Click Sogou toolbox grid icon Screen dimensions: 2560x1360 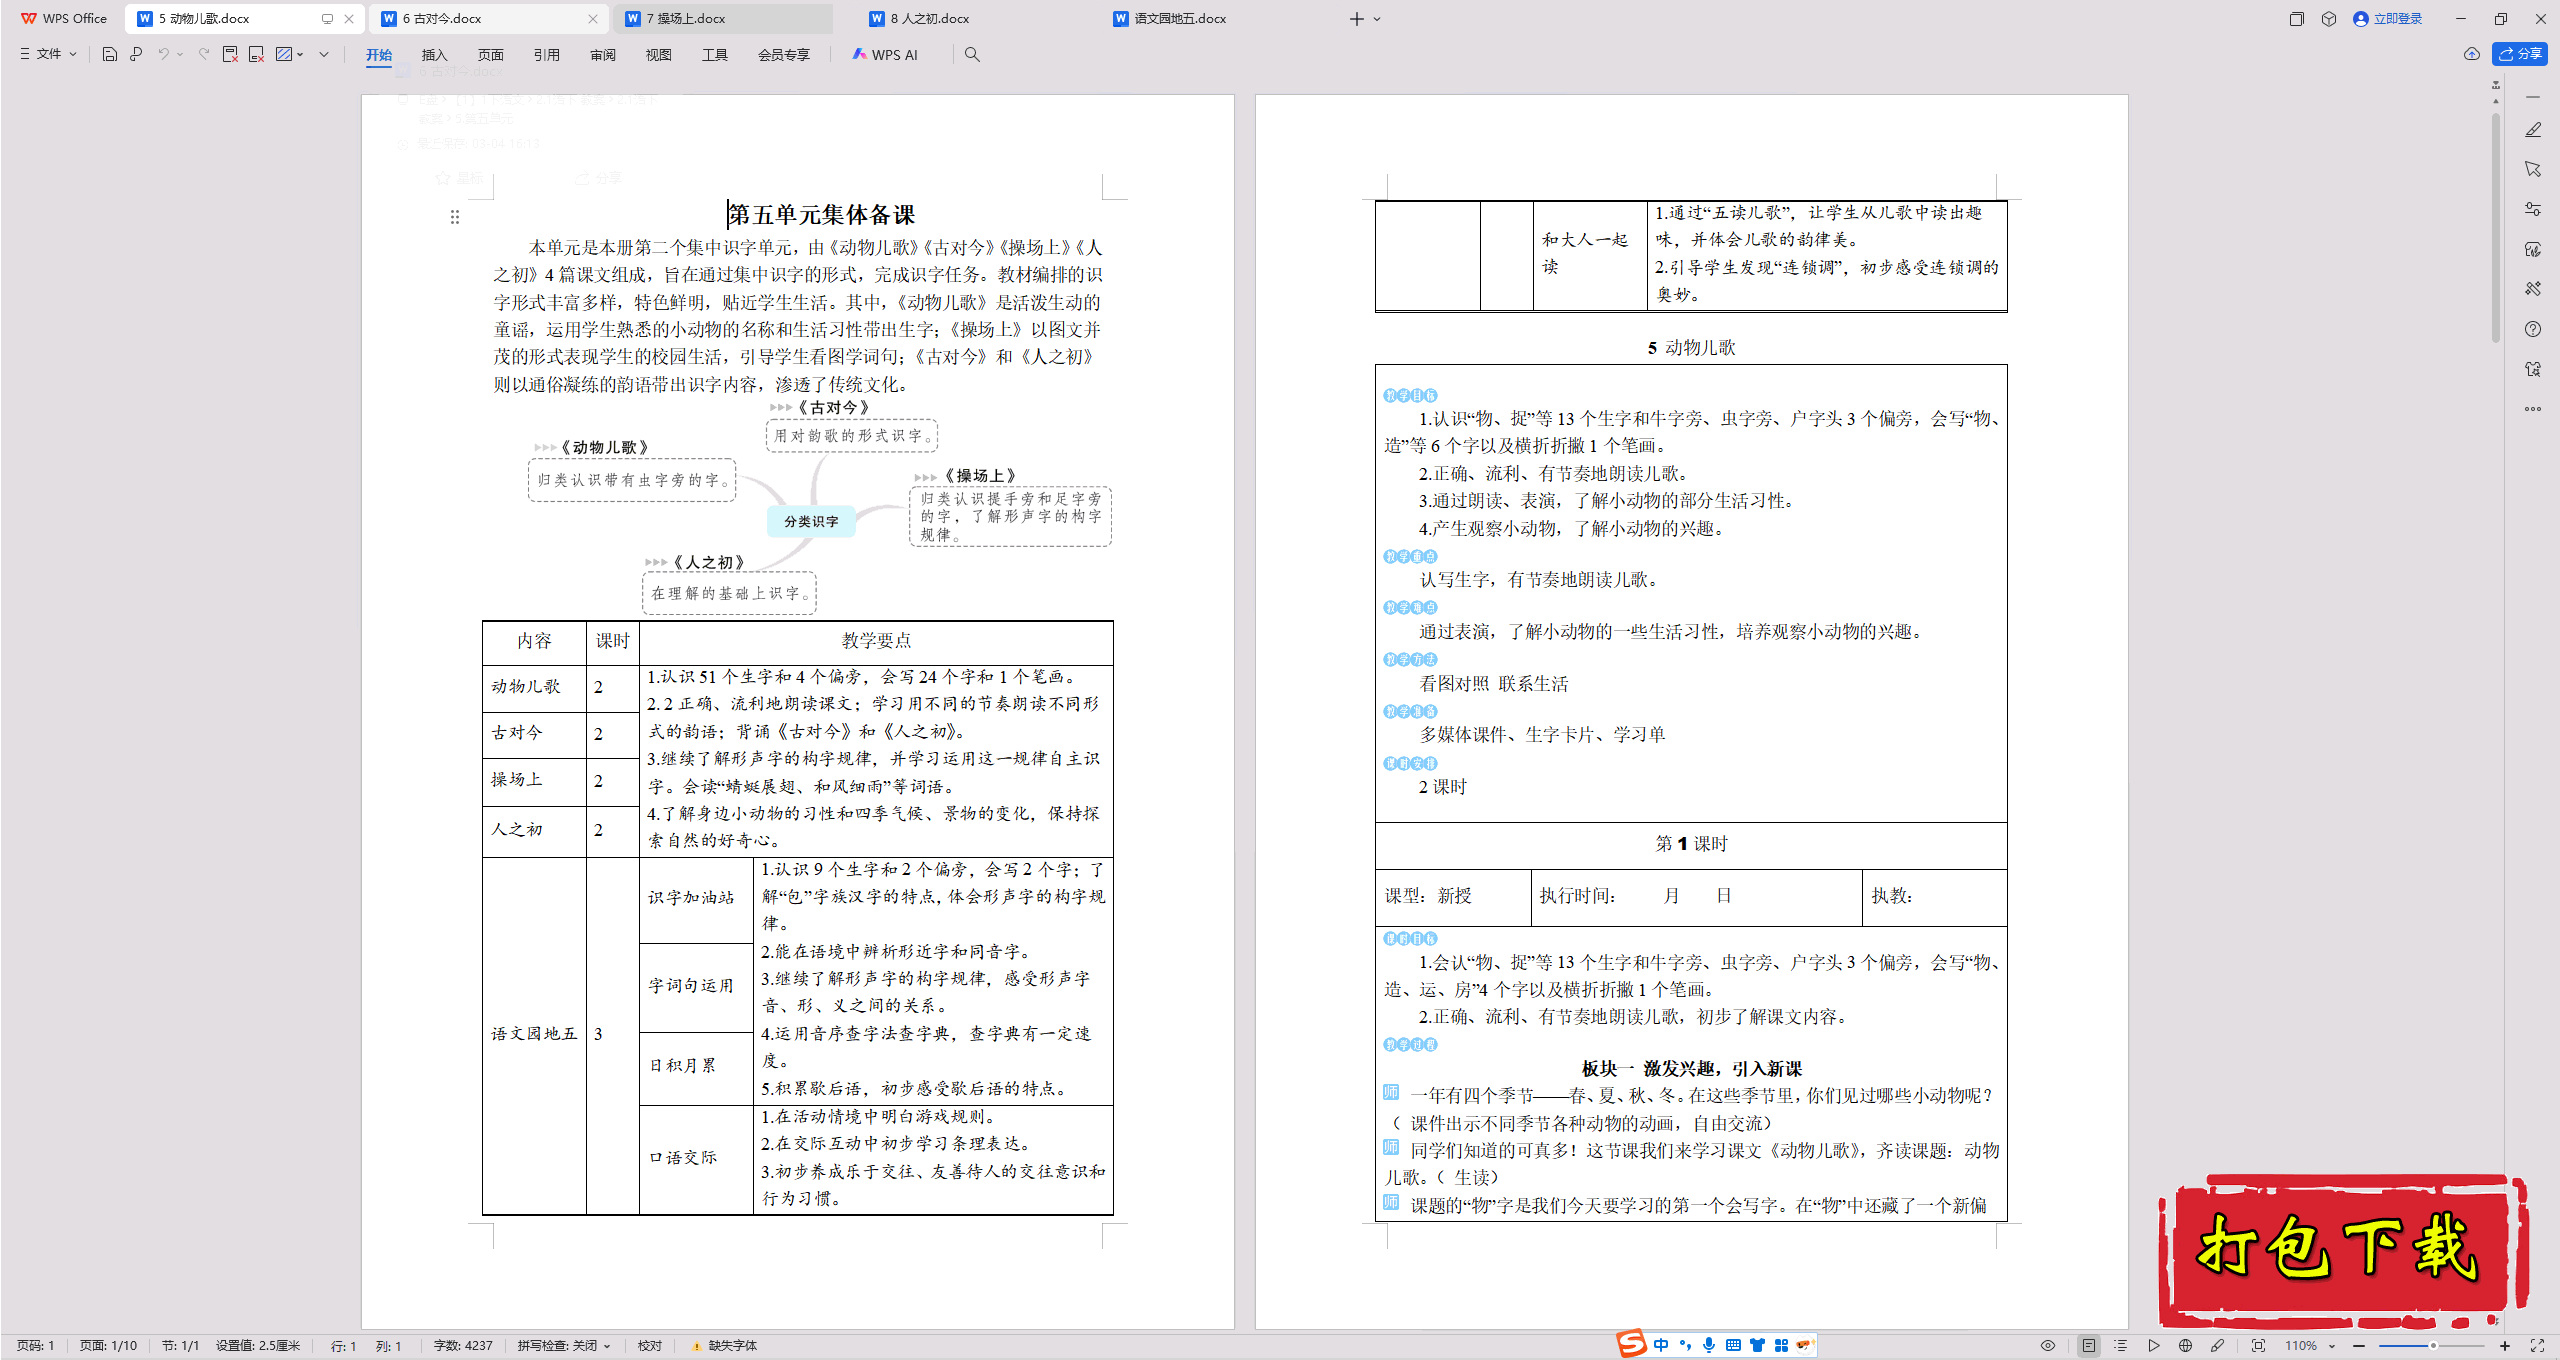click(x=1781, y=1345)
